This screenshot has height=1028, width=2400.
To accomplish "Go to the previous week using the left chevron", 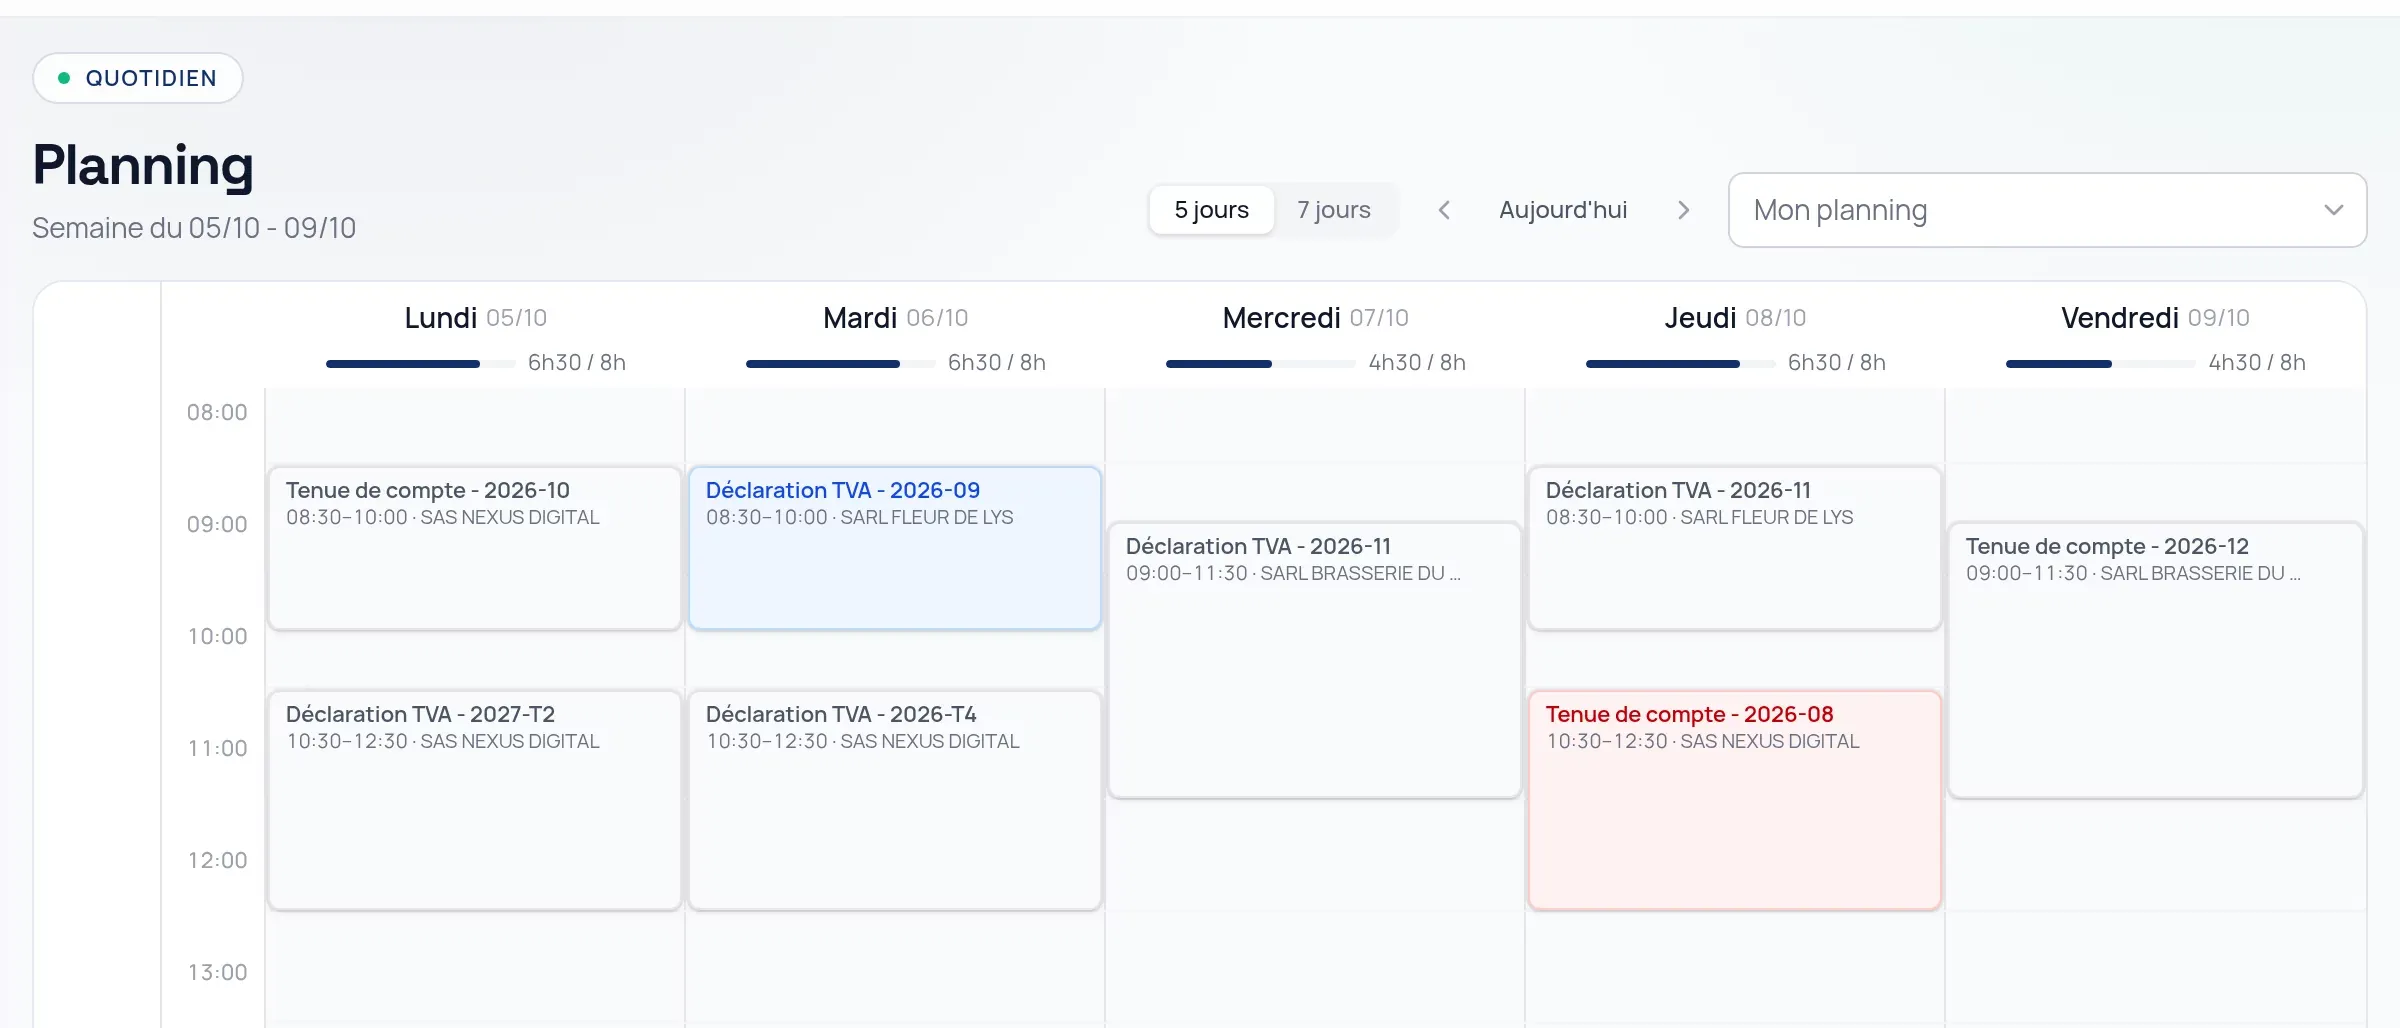I will 1444,210.
